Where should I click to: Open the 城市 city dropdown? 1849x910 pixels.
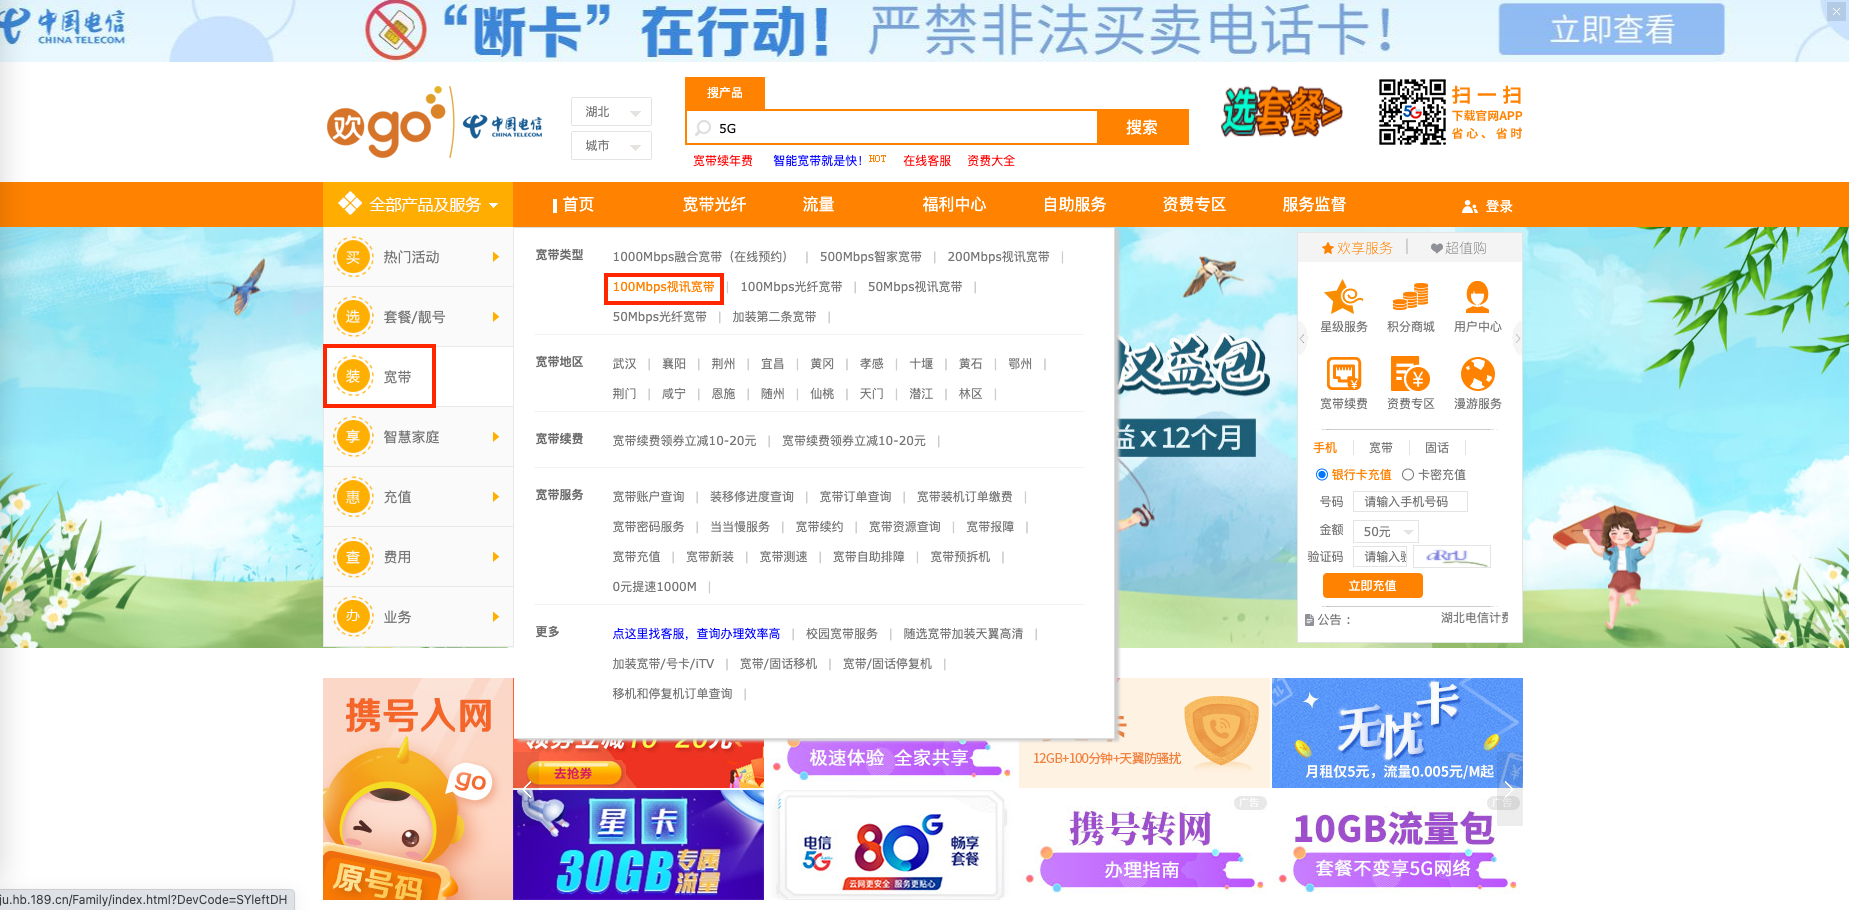pos(610,145)
